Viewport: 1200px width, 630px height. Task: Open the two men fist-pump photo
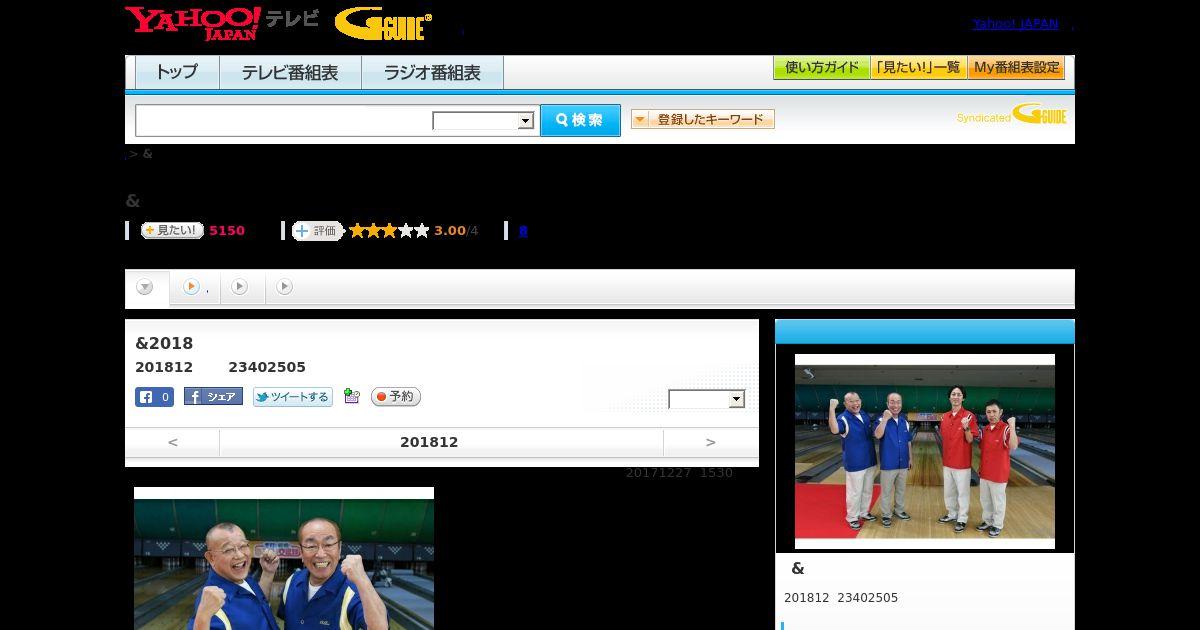pos(284,559)
